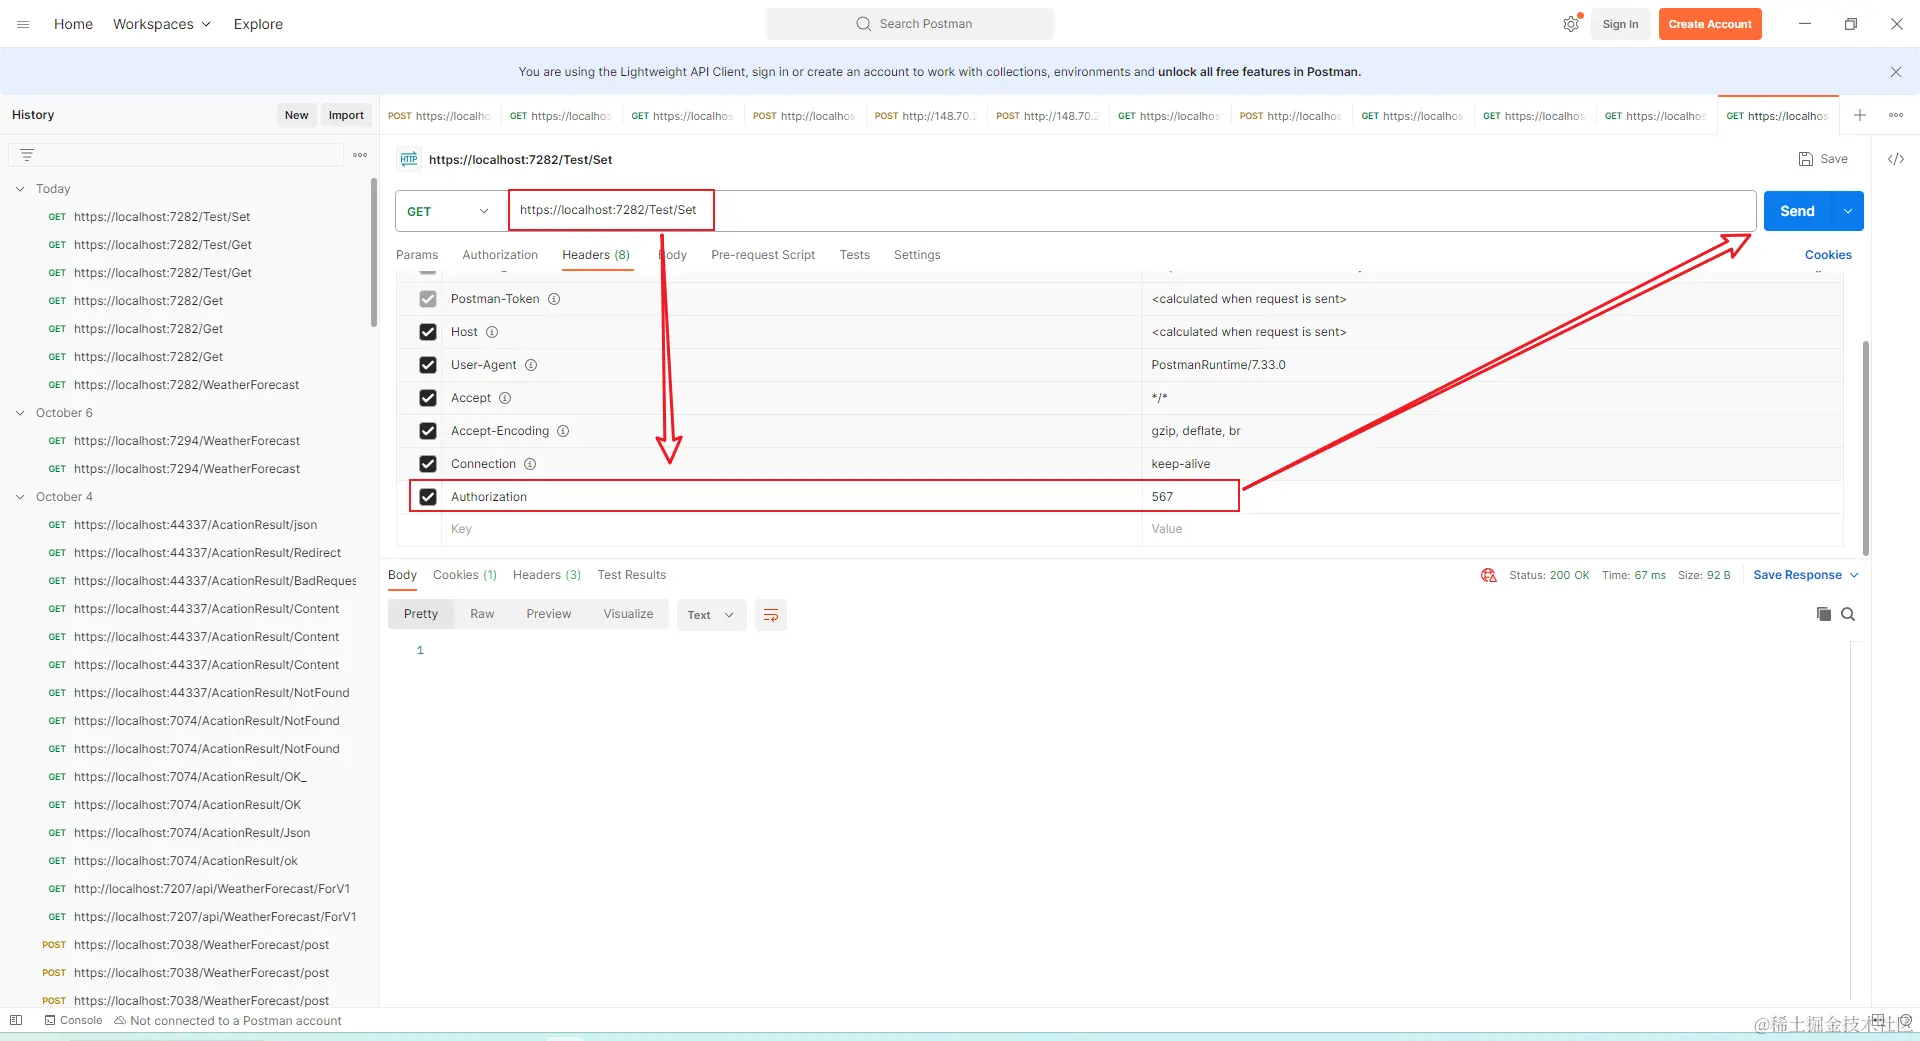Switch to response Cookies (1) tab
The width and height of the screenshot is (1920, 1041).
point(465,575)
